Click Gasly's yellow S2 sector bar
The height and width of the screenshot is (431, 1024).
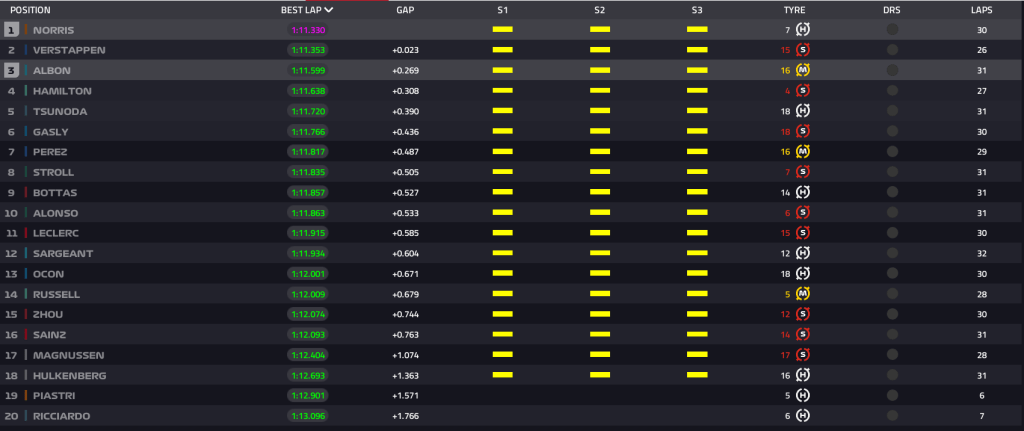600,131
